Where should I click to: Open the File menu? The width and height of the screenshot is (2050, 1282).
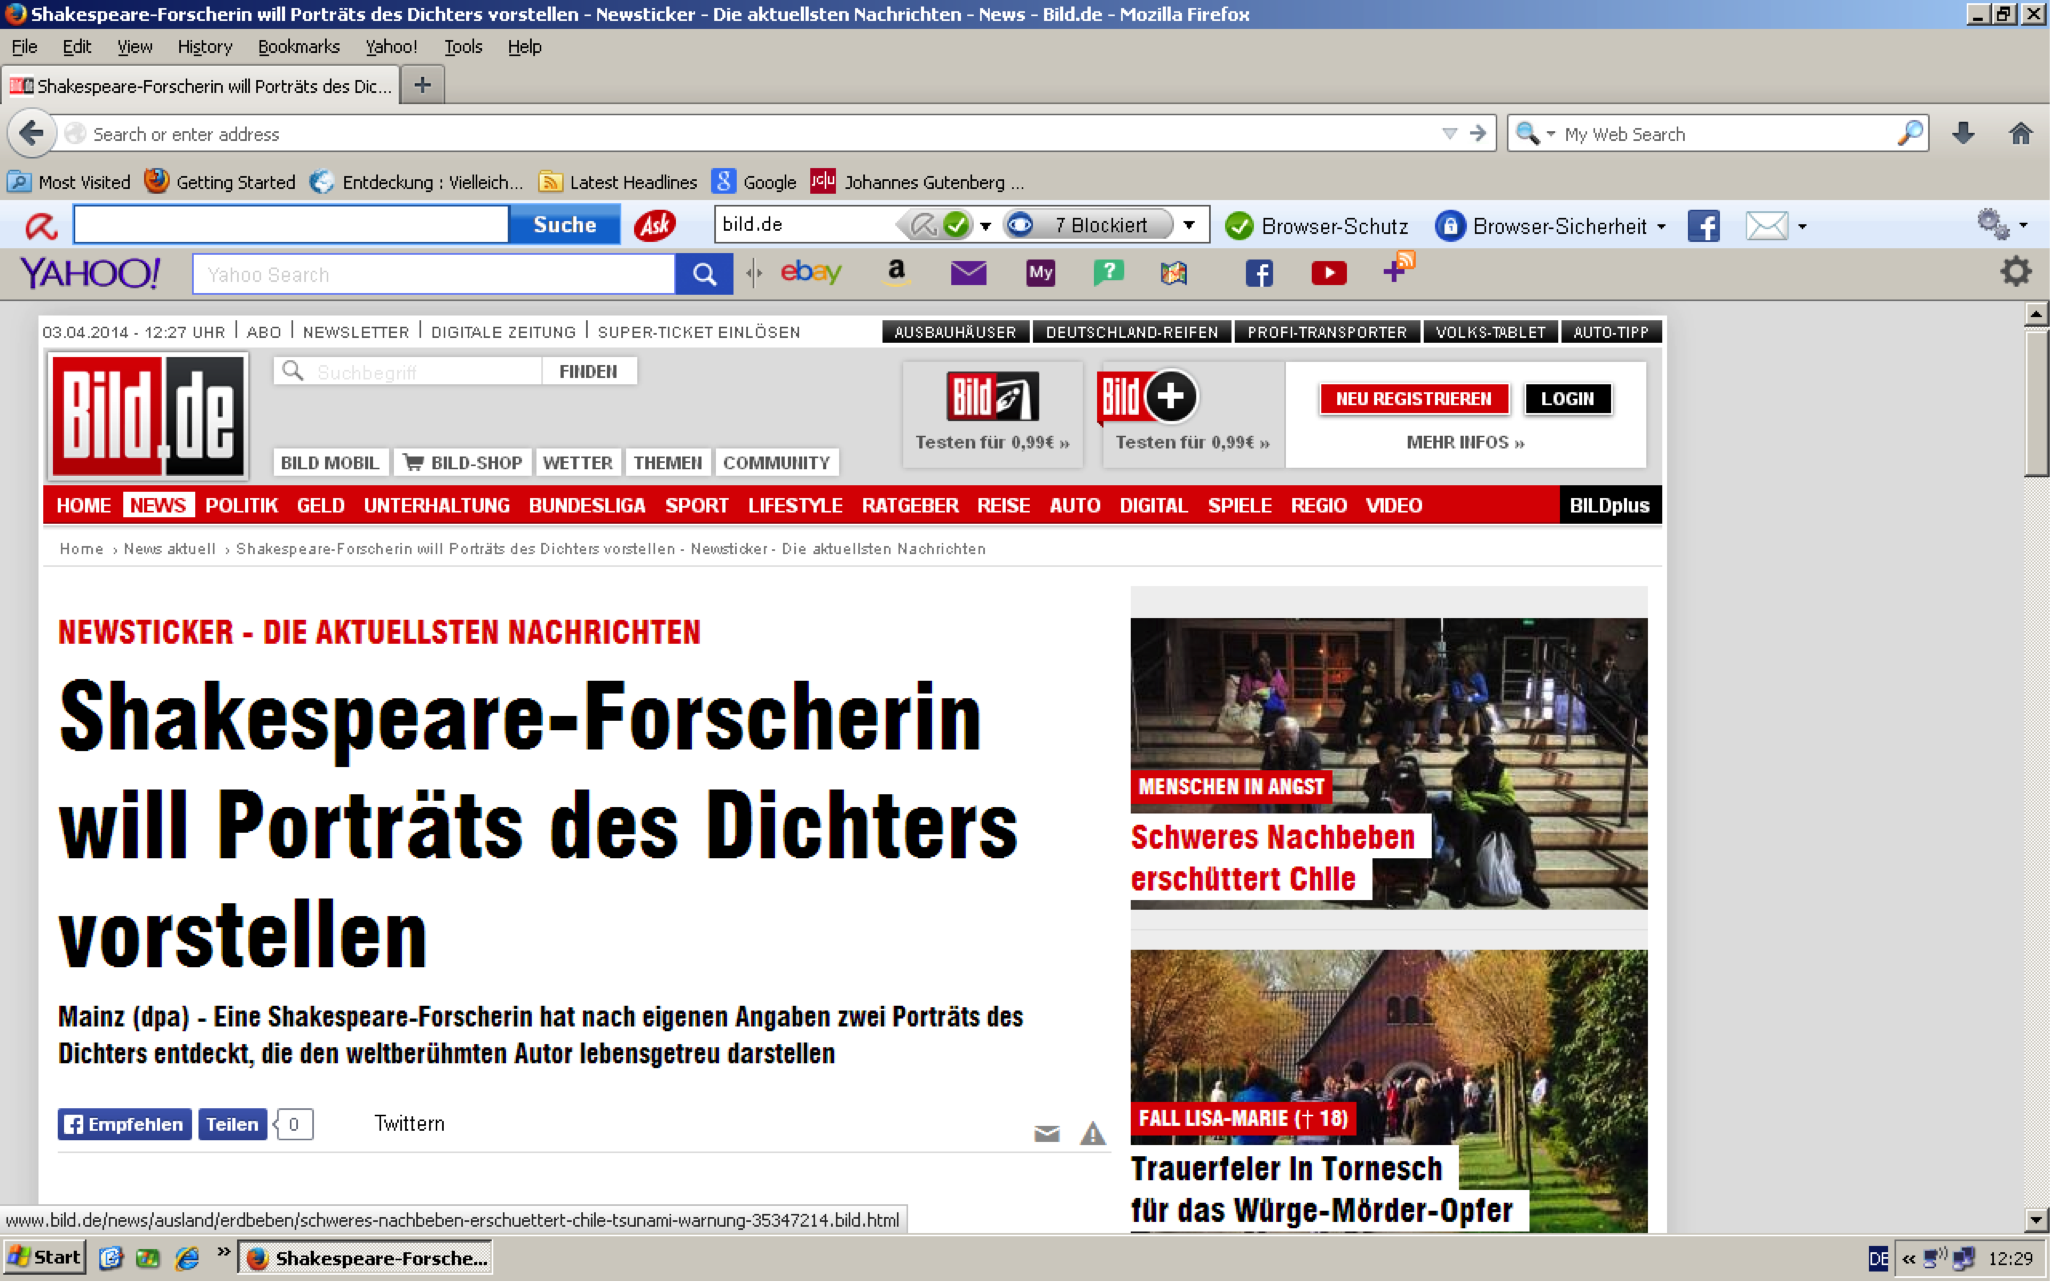tap(24, 47)
